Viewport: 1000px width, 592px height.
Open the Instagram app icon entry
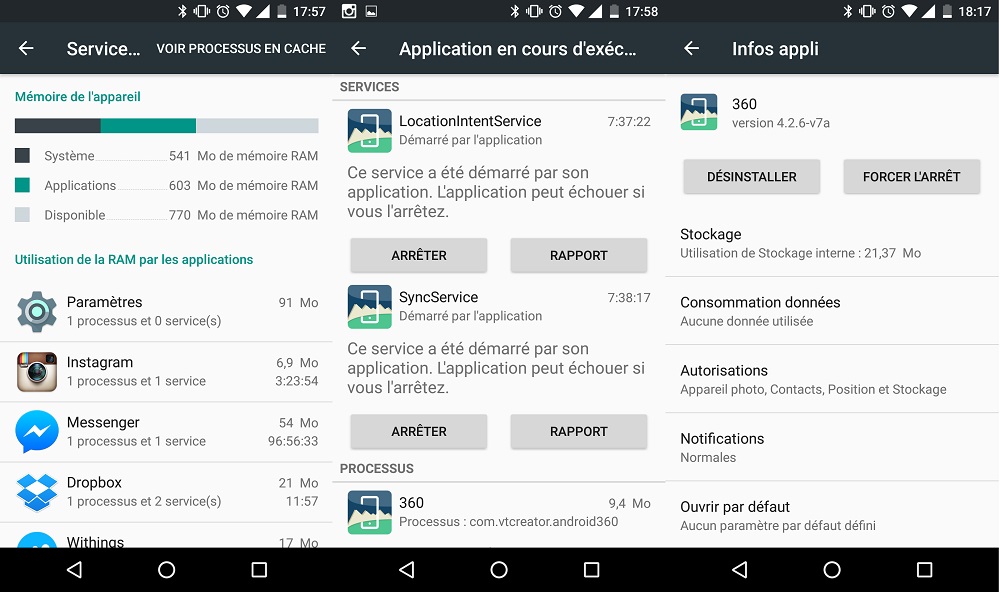(x=37, y=372)
